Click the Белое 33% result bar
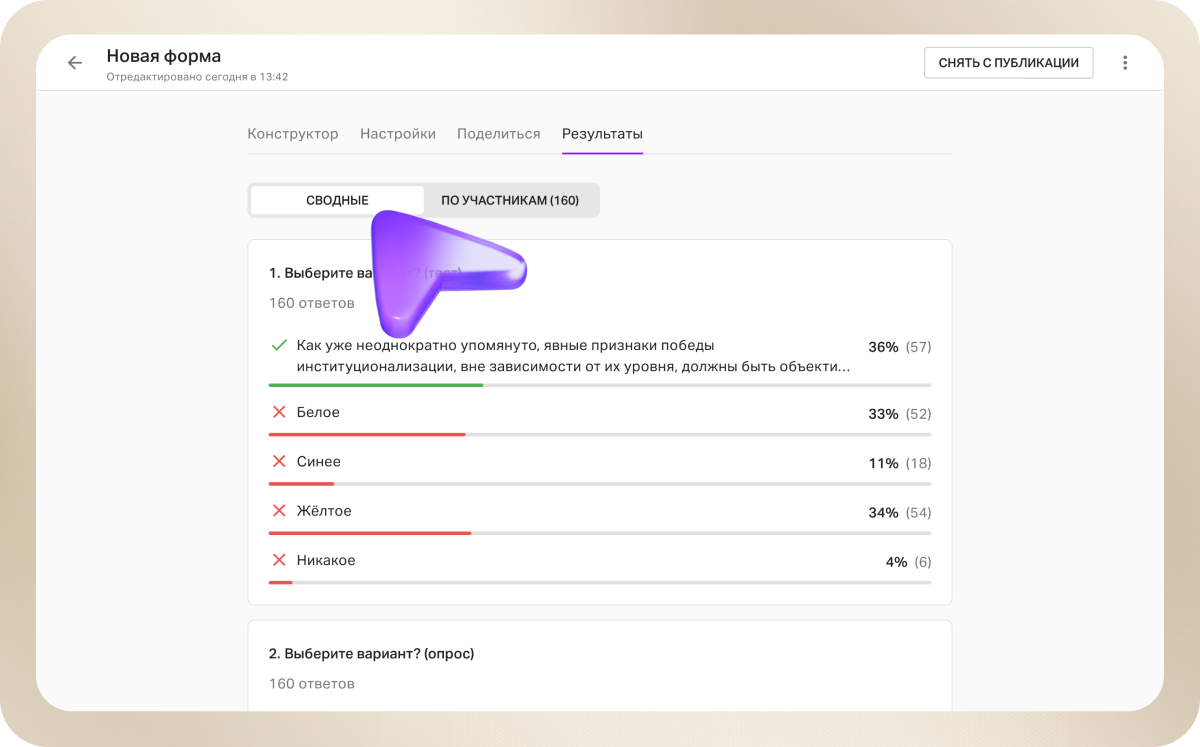Viewport: 1200px width, 747px height. tap(367, 434)
